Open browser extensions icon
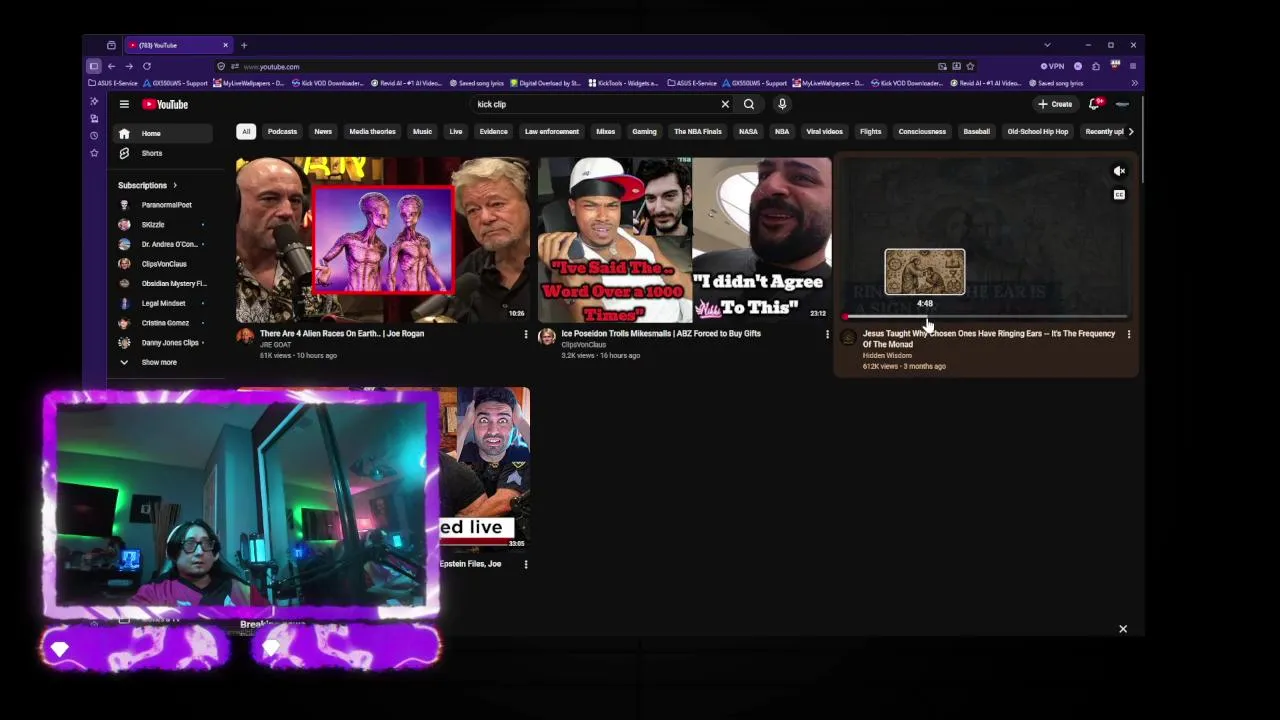1280x720 pixels. click(x=1096, y=66)
